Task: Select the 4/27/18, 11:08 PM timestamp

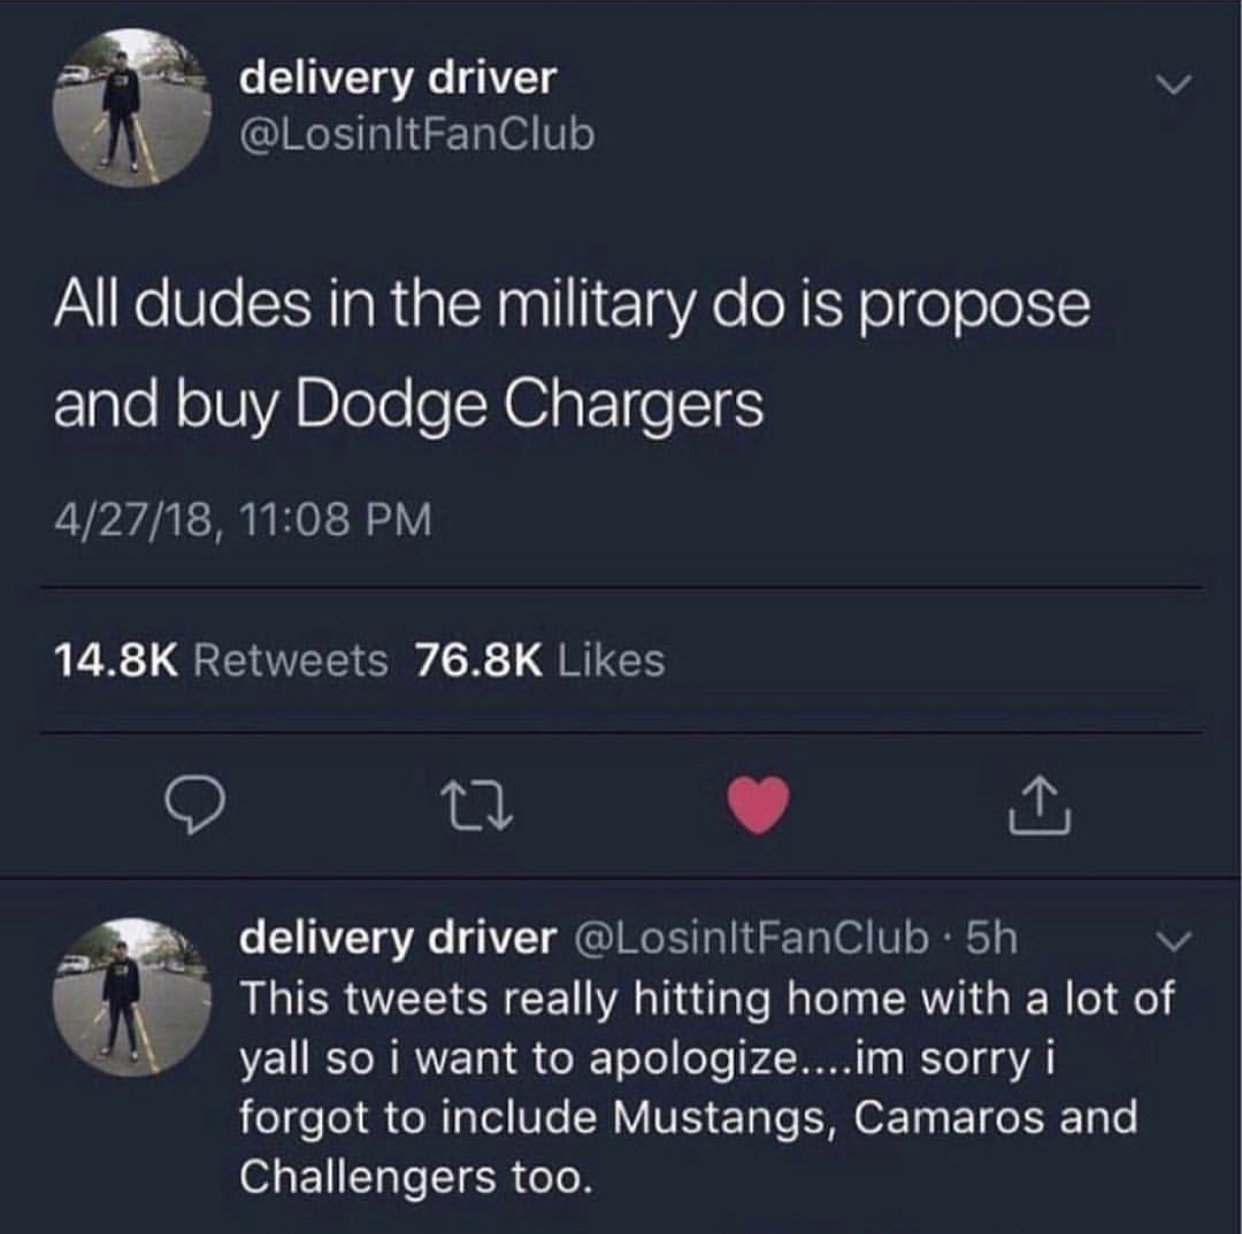Action: (x=243, y=519)
